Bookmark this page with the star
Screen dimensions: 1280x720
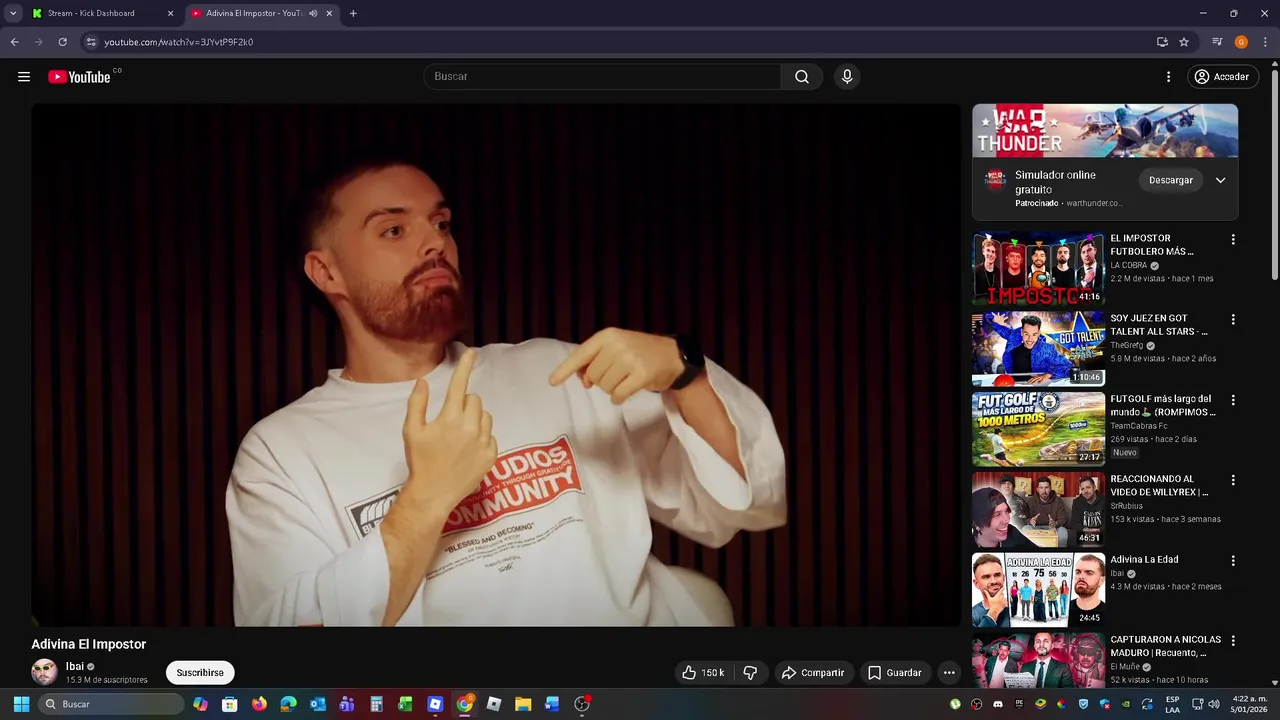[x=1184, y=42]
